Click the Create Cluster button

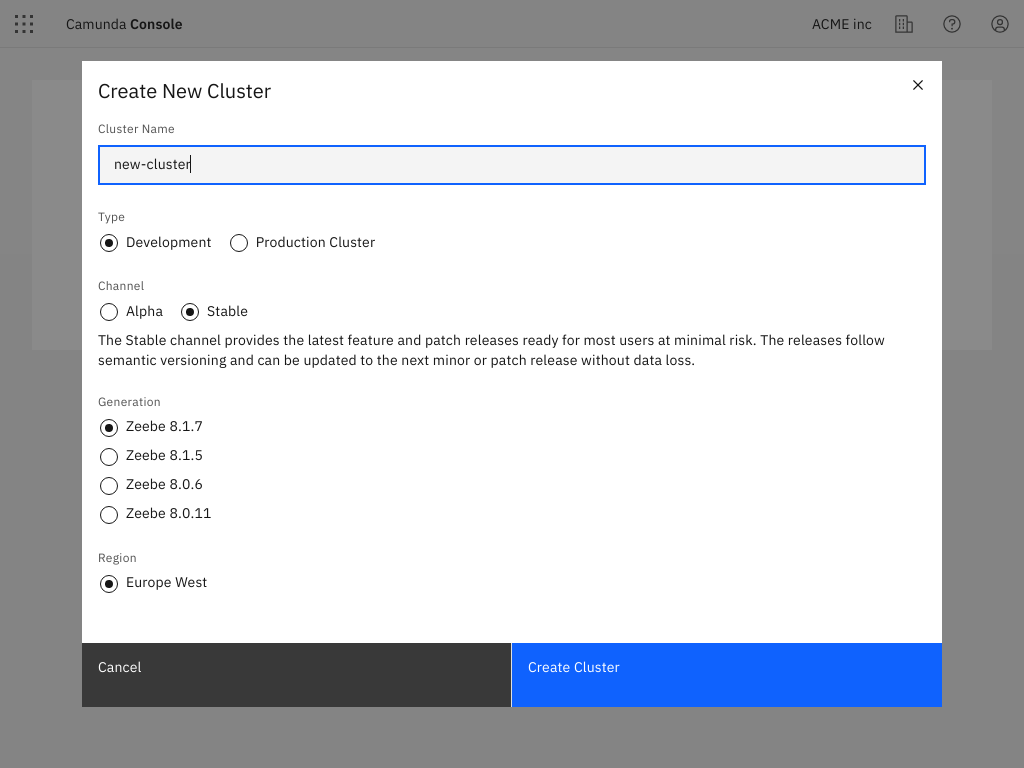point(726,675)
